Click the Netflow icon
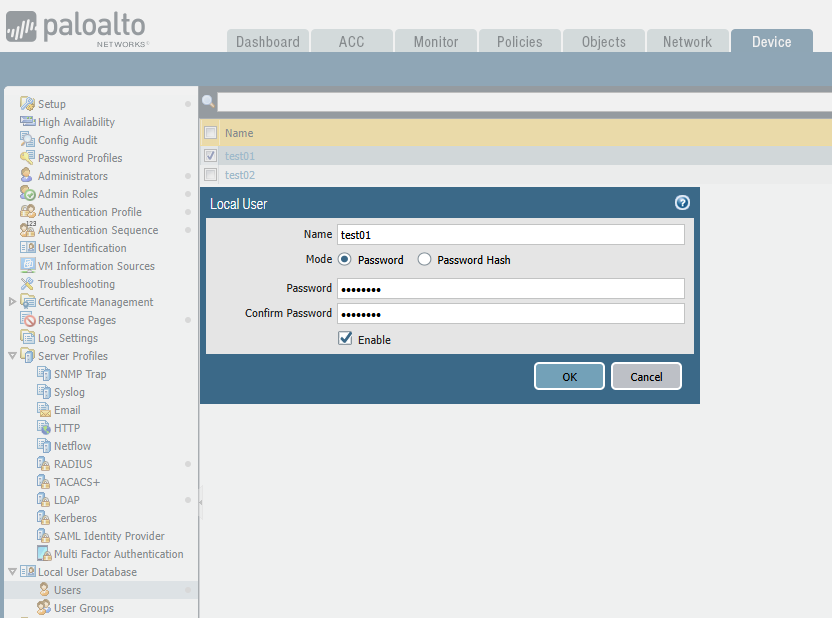The width and height of the screenshot is (832, 618). (x=44, y=445)
